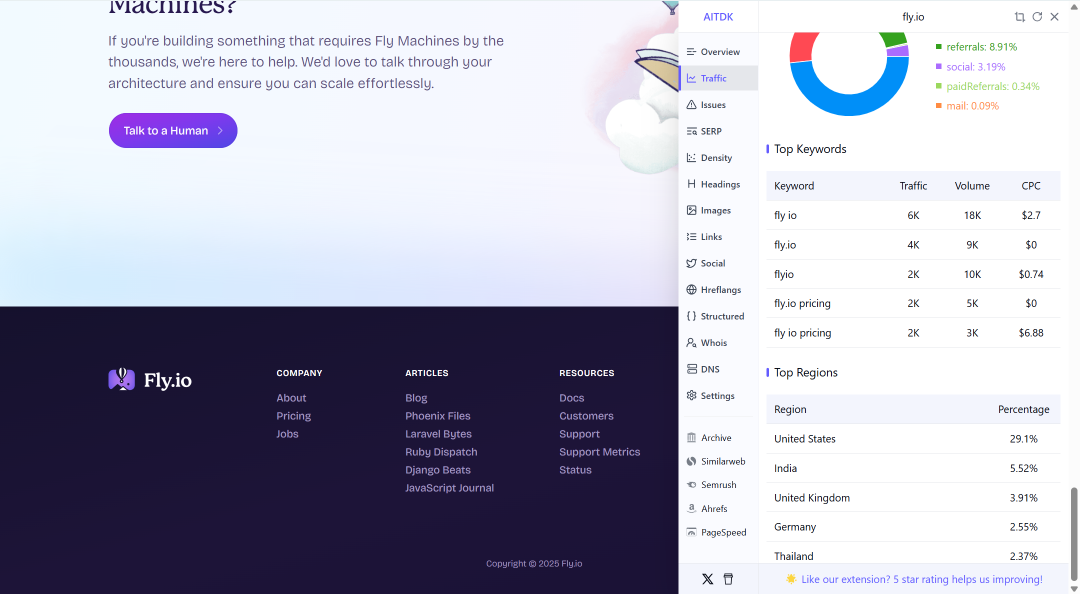Click the Settings gear icon

[x=692, y=396]
